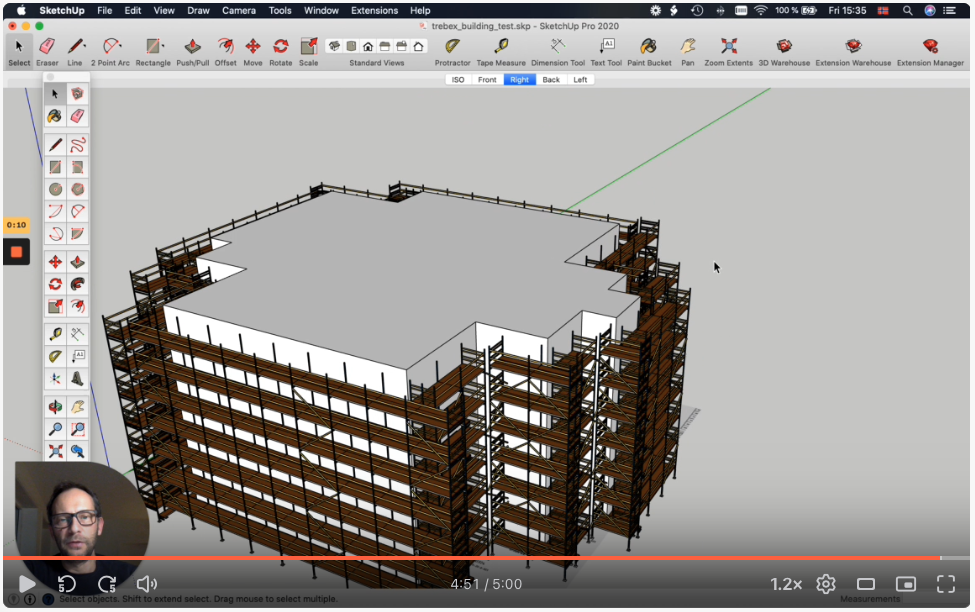
Task: Select the Zoom Window tool in floating palette
Action: (77, 429)
